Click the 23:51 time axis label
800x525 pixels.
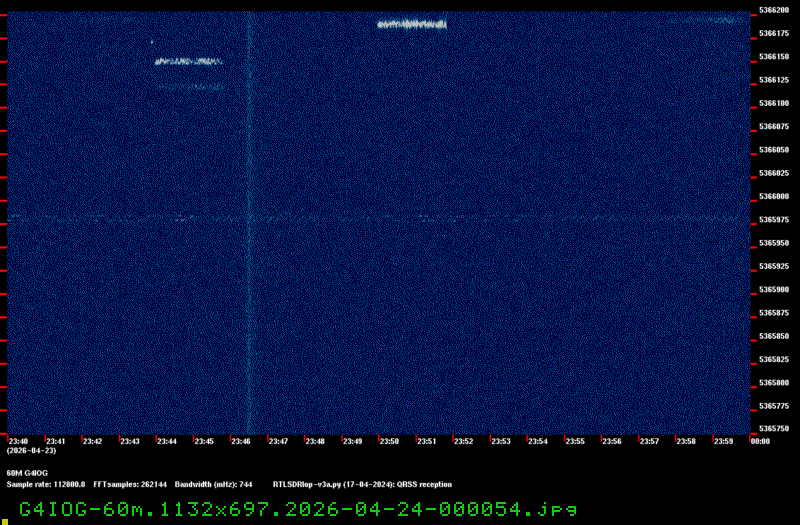pos(427,441)
